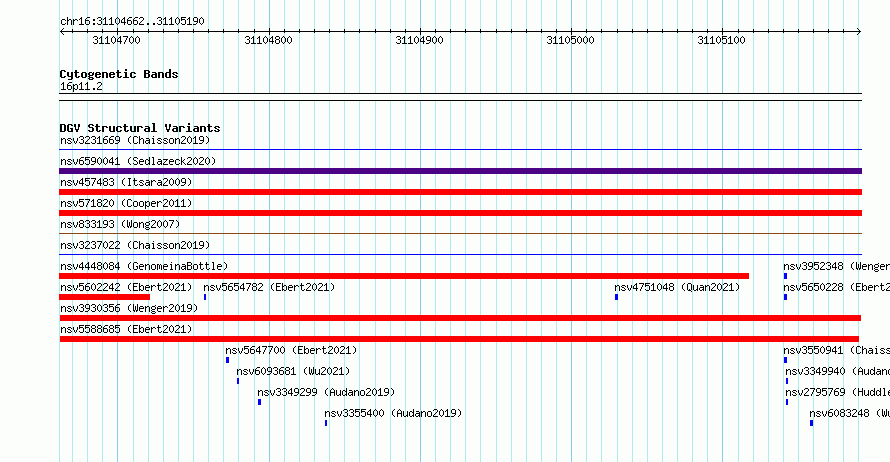Screen dimensions: 890x462
Task: Select the nsv5647700 (Ebert2021) label
Action: 291,350
